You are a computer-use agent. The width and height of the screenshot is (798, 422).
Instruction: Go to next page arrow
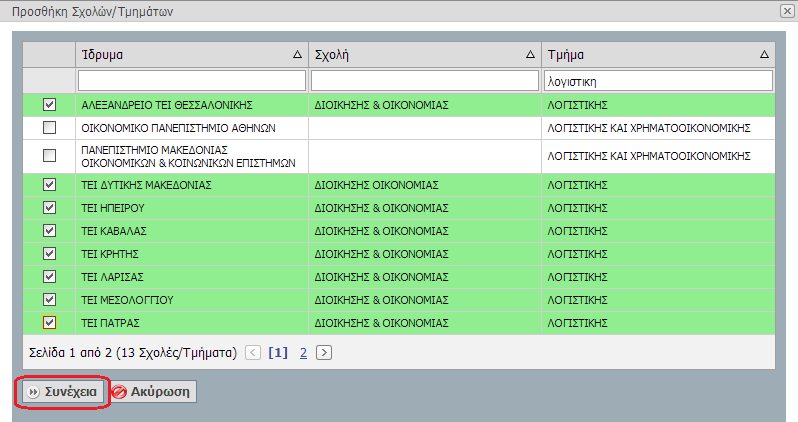(x=324, y=352)
